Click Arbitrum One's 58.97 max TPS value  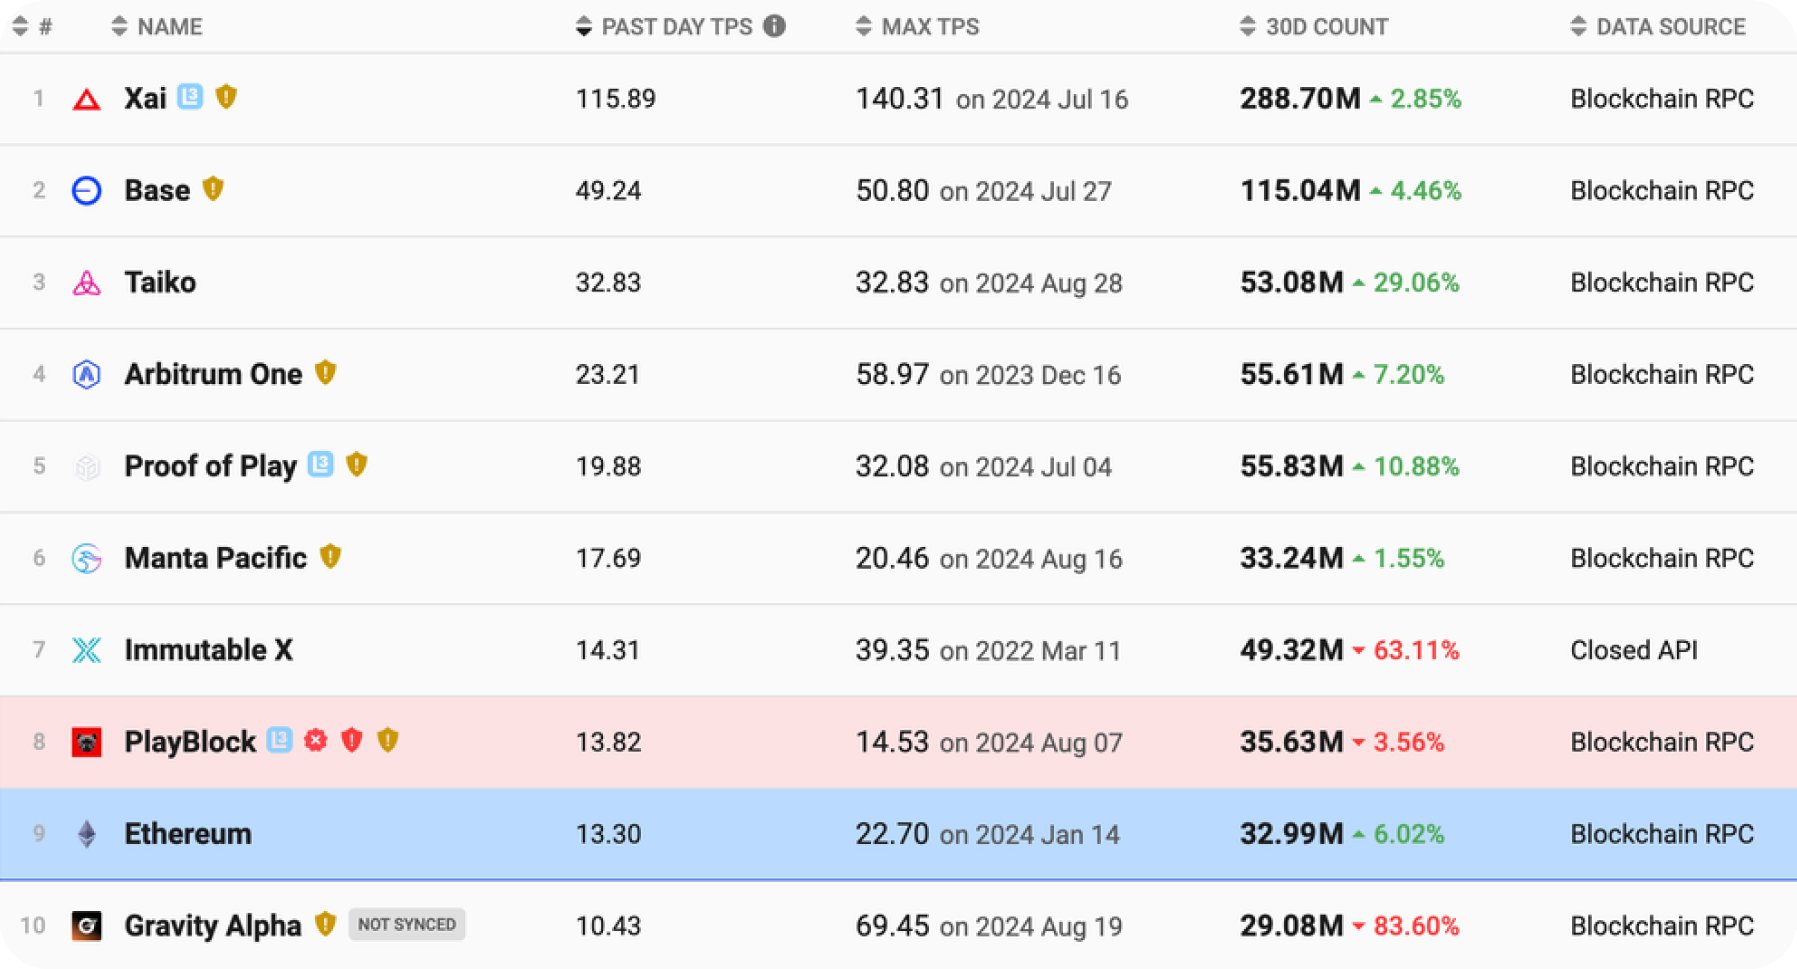(892, 374)
